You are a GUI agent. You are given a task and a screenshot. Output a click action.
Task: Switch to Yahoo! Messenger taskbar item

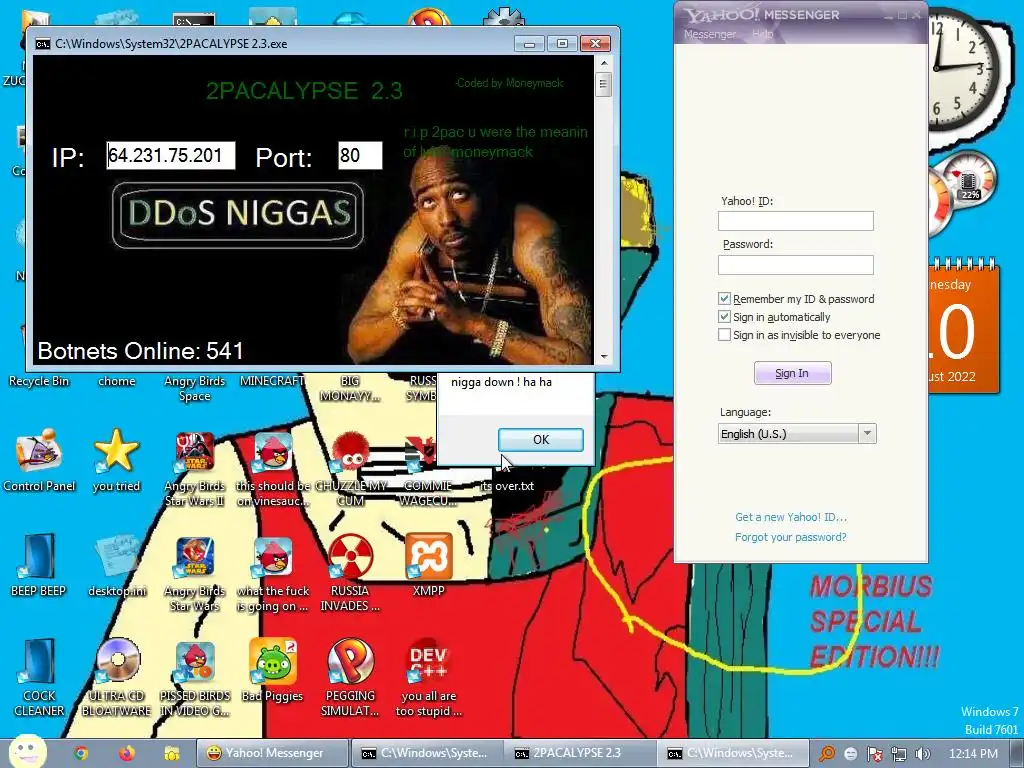(271, 753)
